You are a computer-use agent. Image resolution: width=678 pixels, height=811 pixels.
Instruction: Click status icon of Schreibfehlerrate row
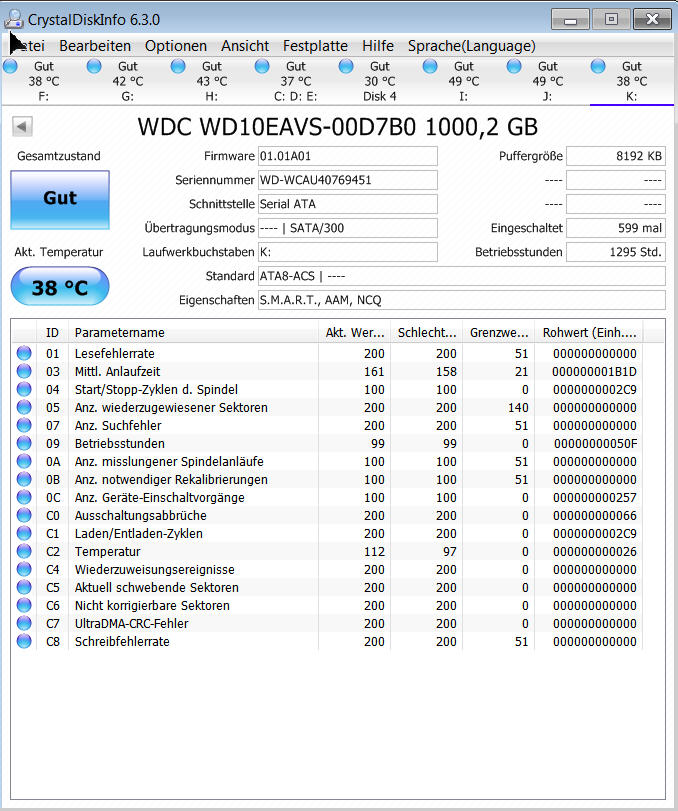click(24, 641)
